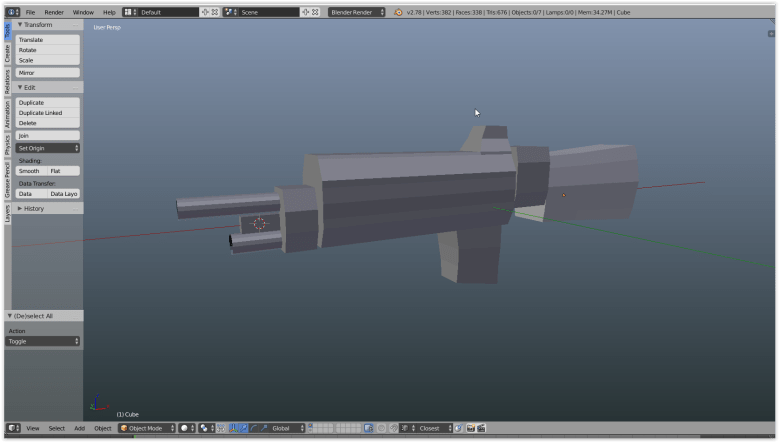Viewport: 779px width, 442px height.
Task: Click the OpenGL render animation clapper icon
Action: click(481, 428)
